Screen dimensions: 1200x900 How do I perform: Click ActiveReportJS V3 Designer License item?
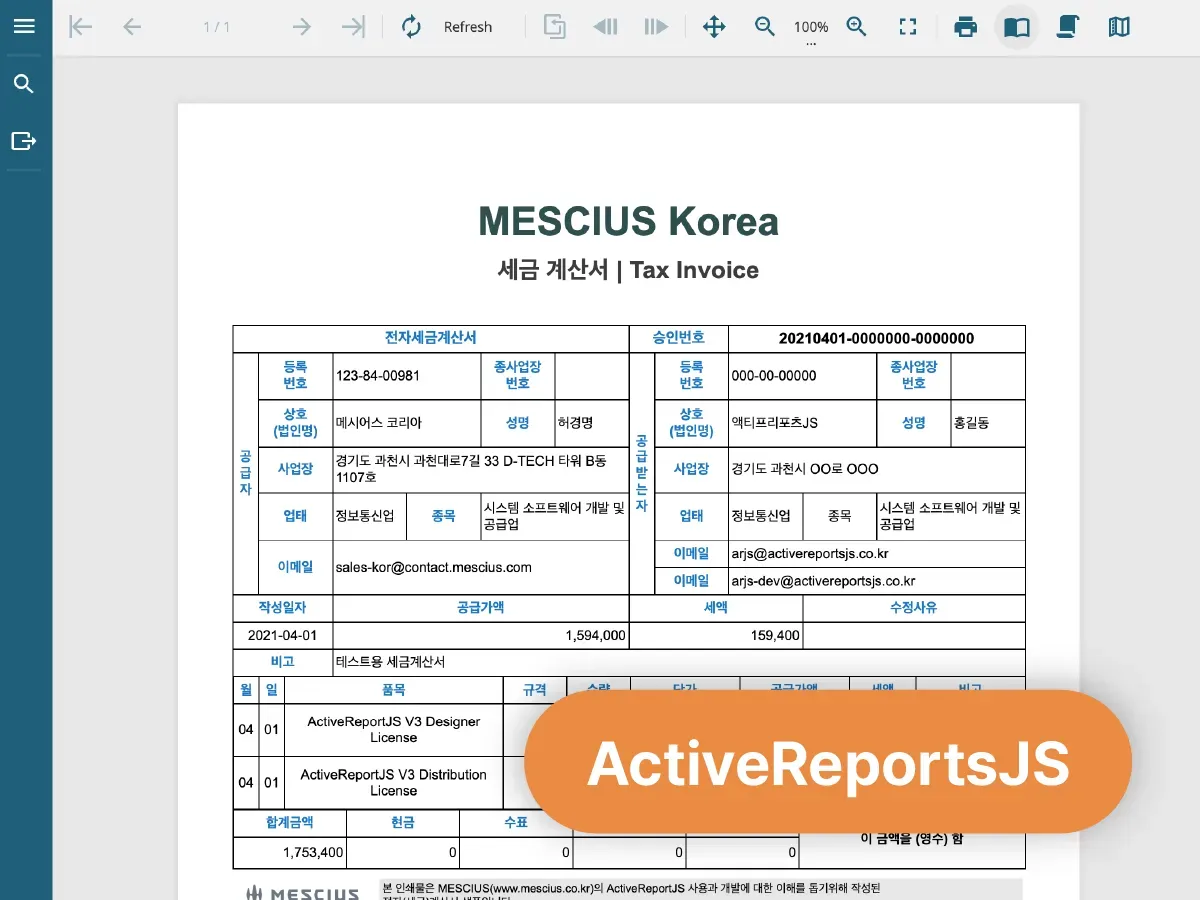coord(394,729)
